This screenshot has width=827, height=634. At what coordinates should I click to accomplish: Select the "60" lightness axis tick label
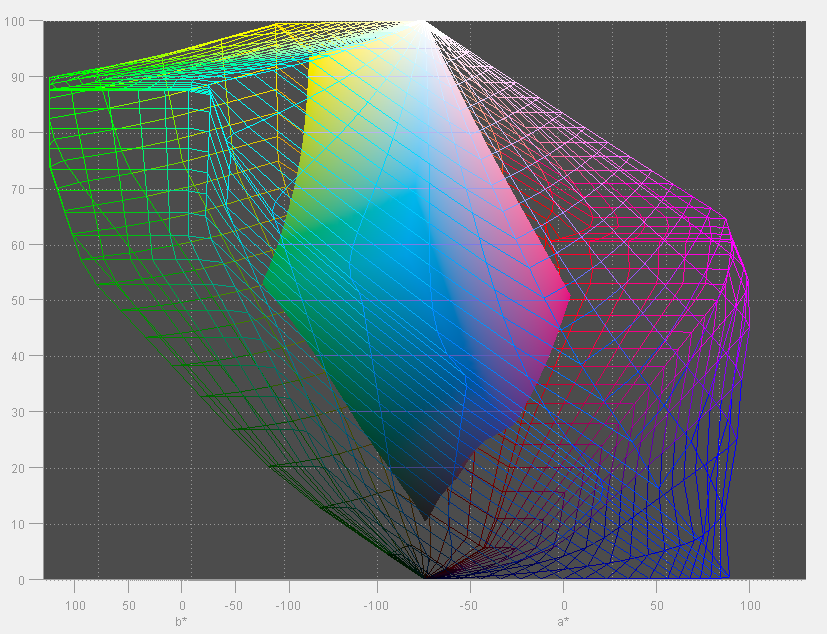click(18, 245)
